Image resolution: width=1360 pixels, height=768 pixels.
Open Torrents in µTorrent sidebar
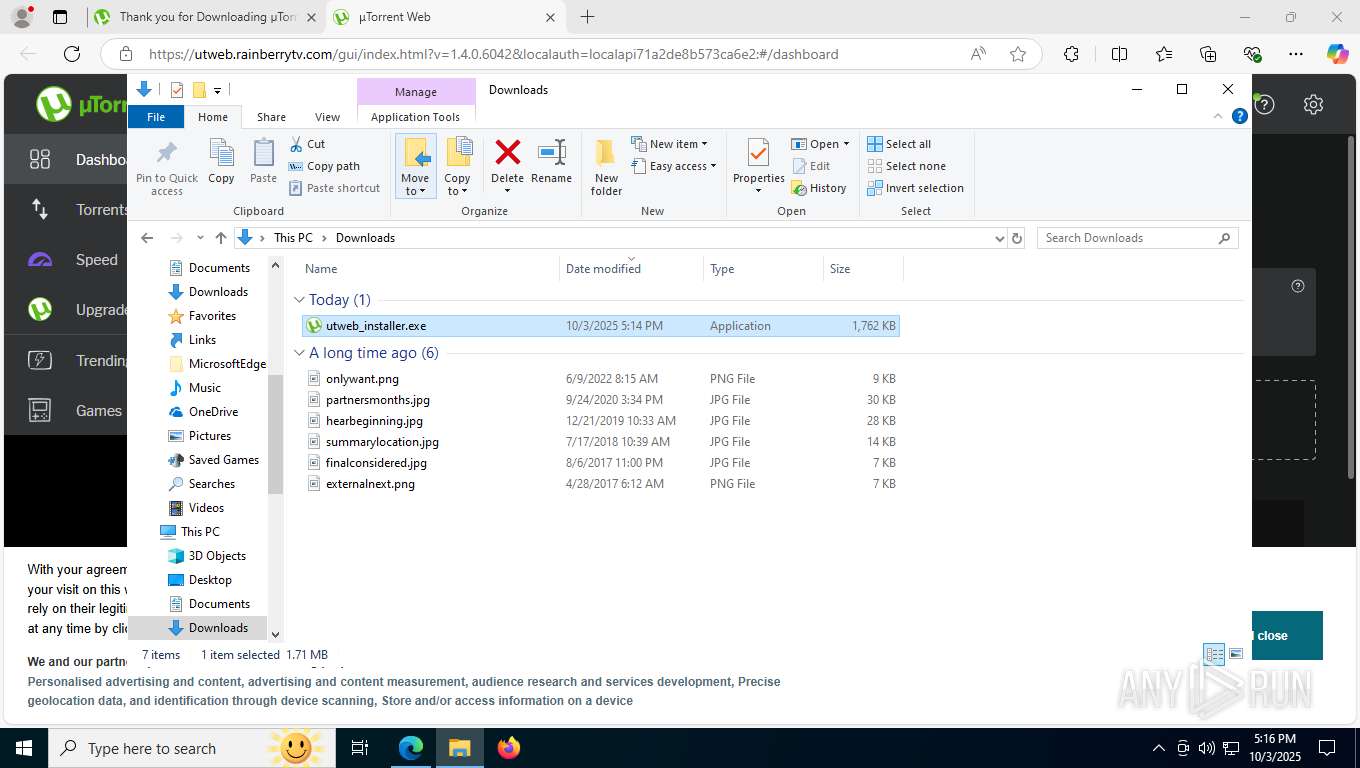pyautogui.click(x=66, y=210)
